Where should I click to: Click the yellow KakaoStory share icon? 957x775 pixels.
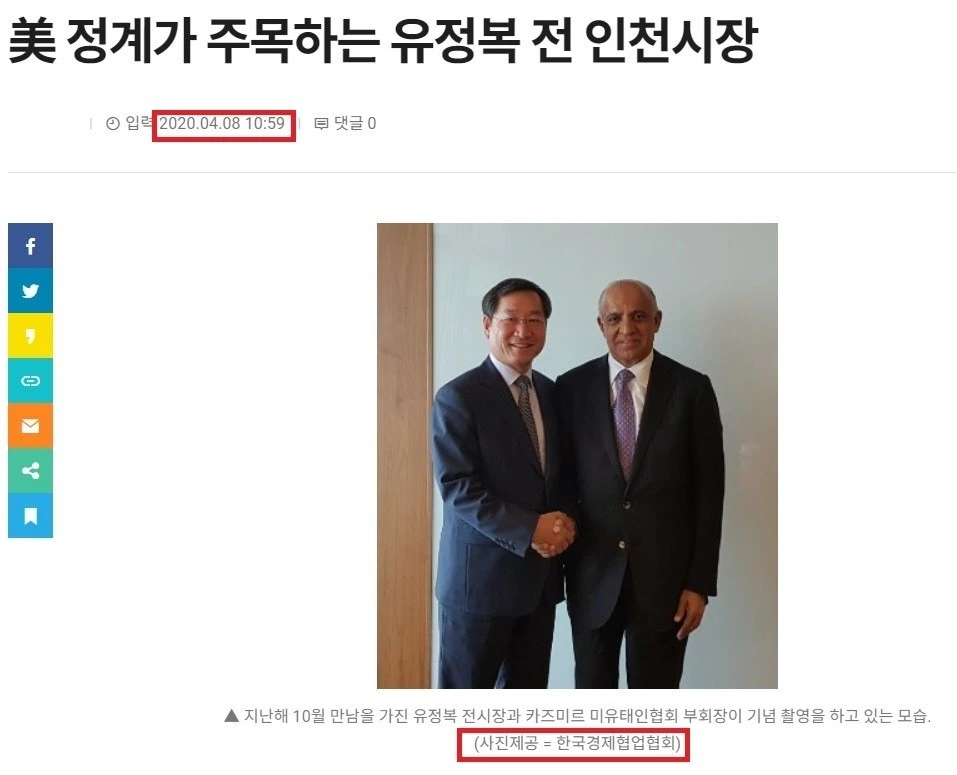tap(31, 336)
